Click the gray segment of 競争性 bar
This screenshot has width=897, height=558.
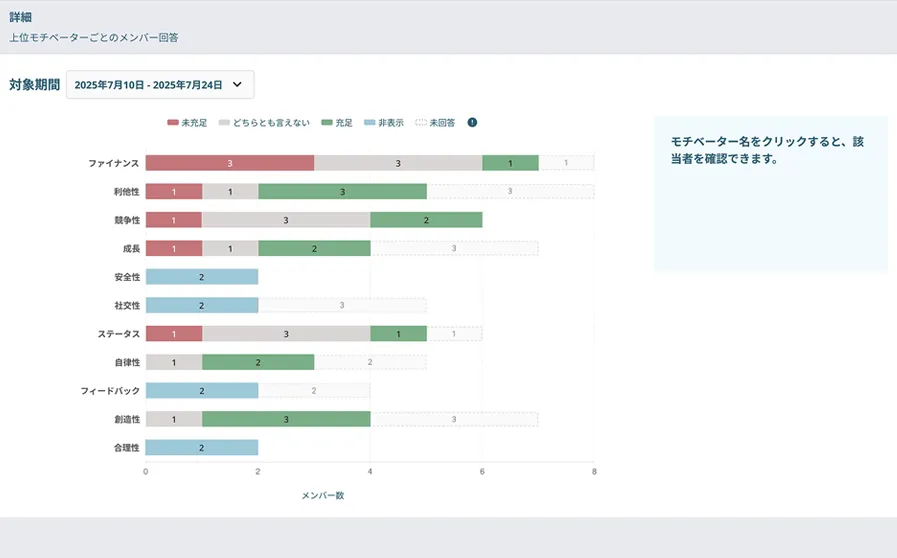[x=286, y=220]
